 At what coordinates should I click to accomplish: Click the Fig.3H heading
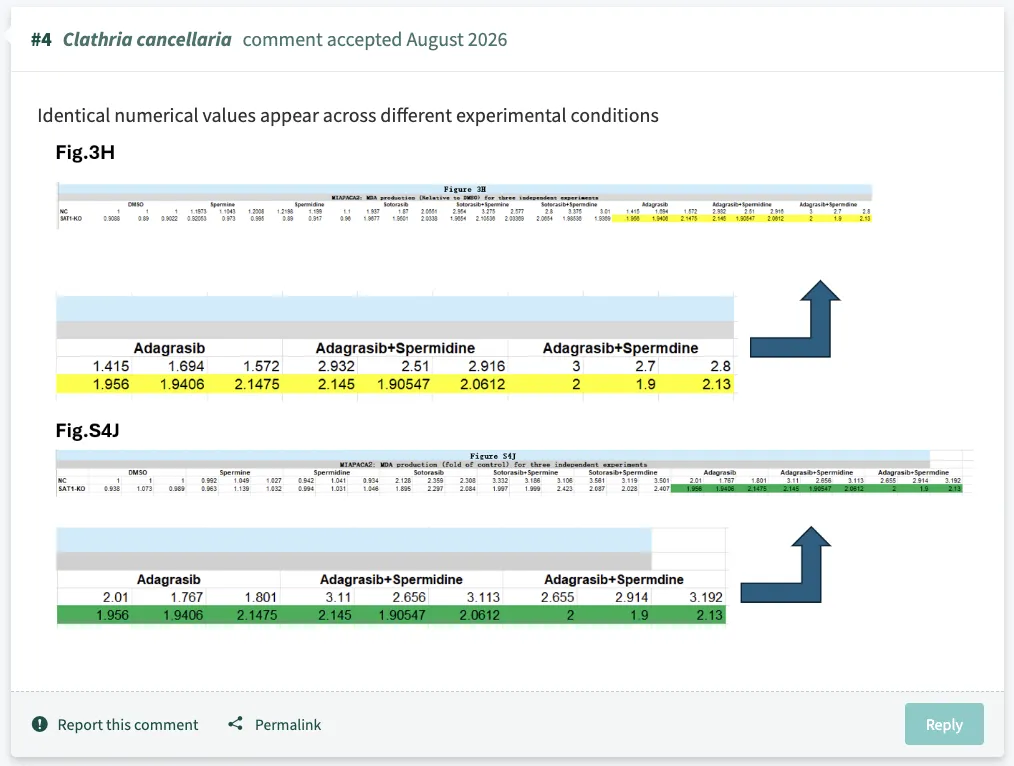click(x=85, y=153)
